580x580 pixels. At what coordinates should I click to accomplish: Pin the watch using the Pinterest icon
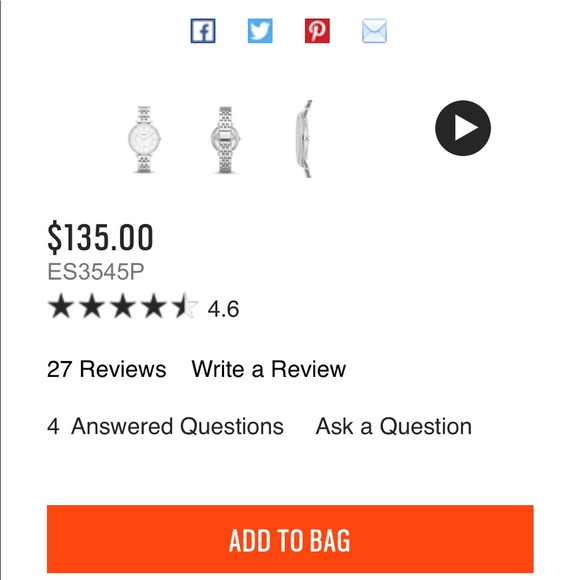[317, 31]
